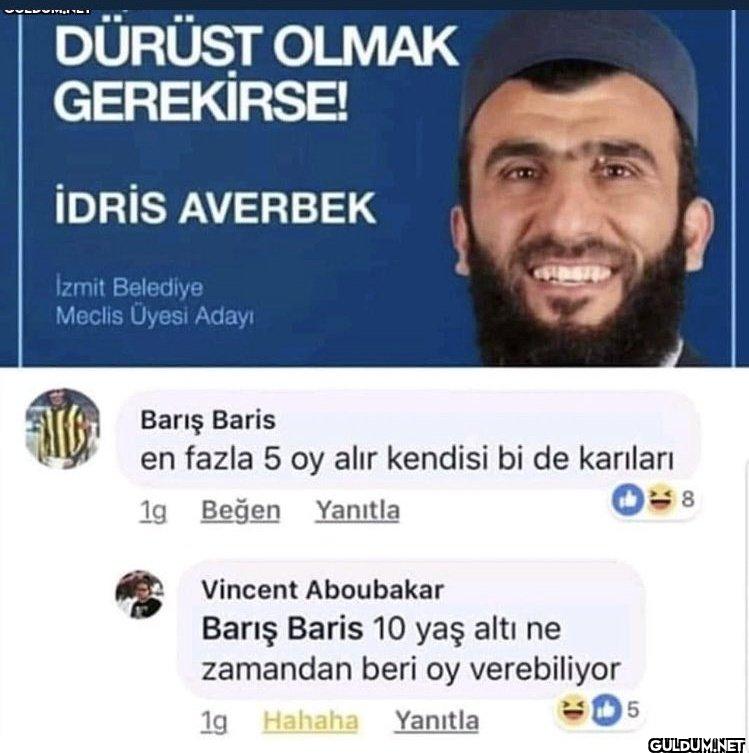The height and width of the screenshot is (753, 749).
Task: Click laughing emoji reaction on Barış Baris's comment
Action: click(x=660, y=499)
